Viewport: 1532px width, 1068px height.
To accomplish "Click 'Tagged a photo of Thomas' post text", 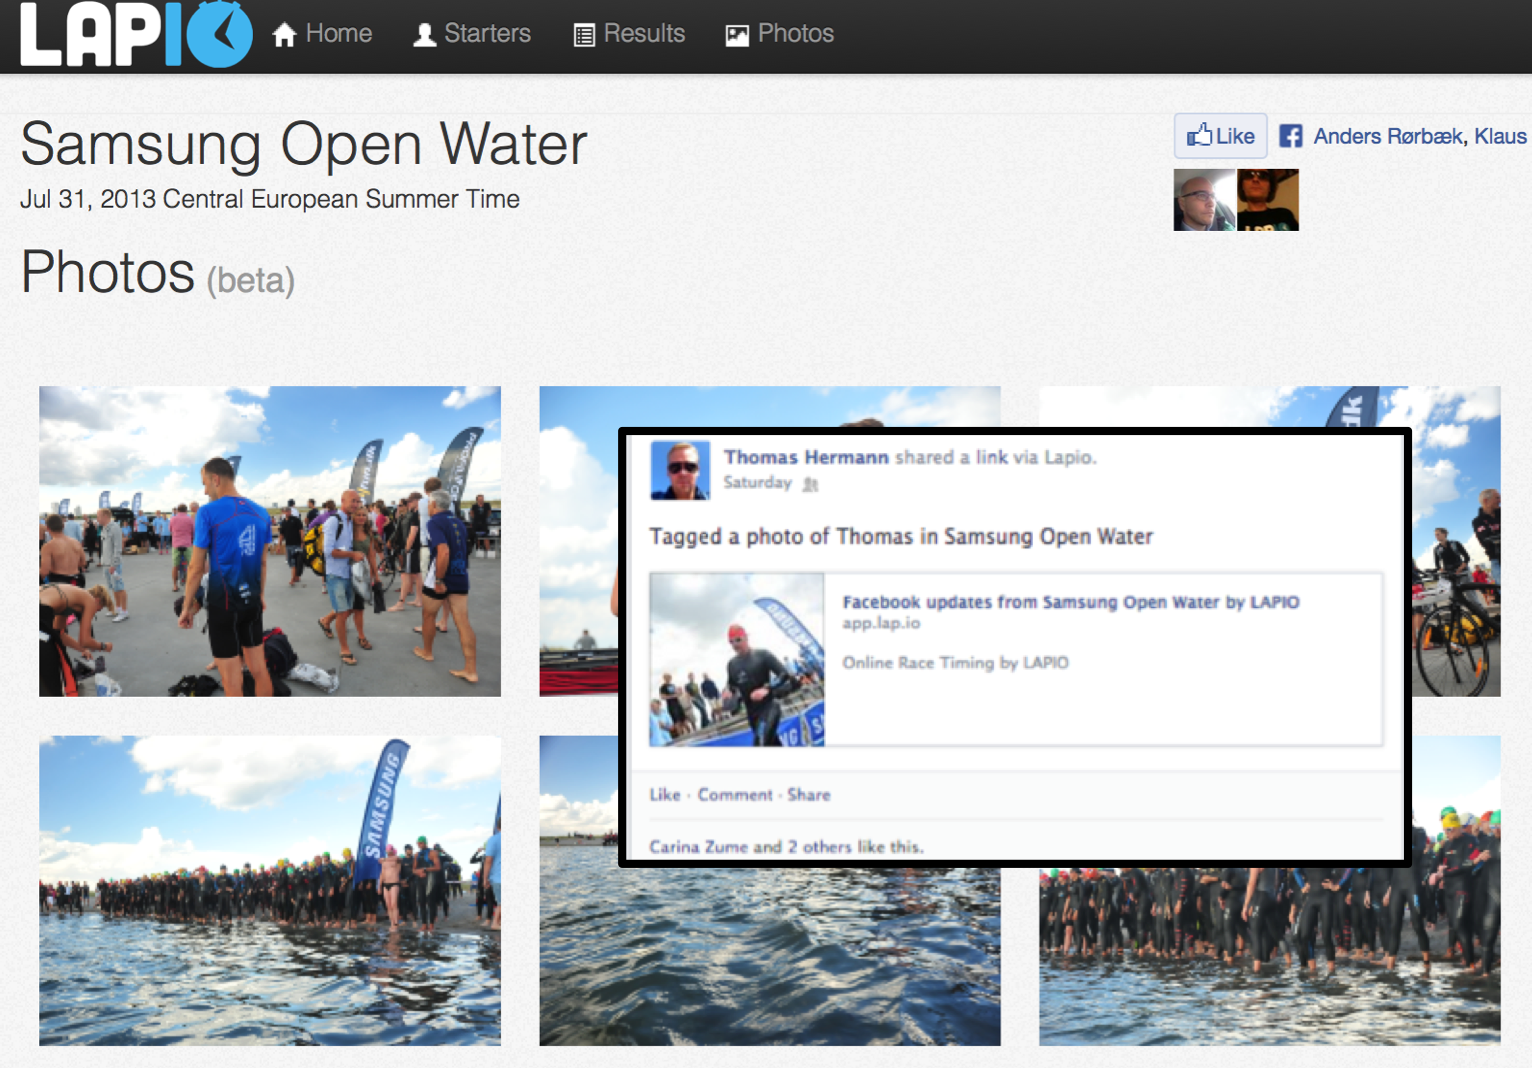I will (901, 537).
